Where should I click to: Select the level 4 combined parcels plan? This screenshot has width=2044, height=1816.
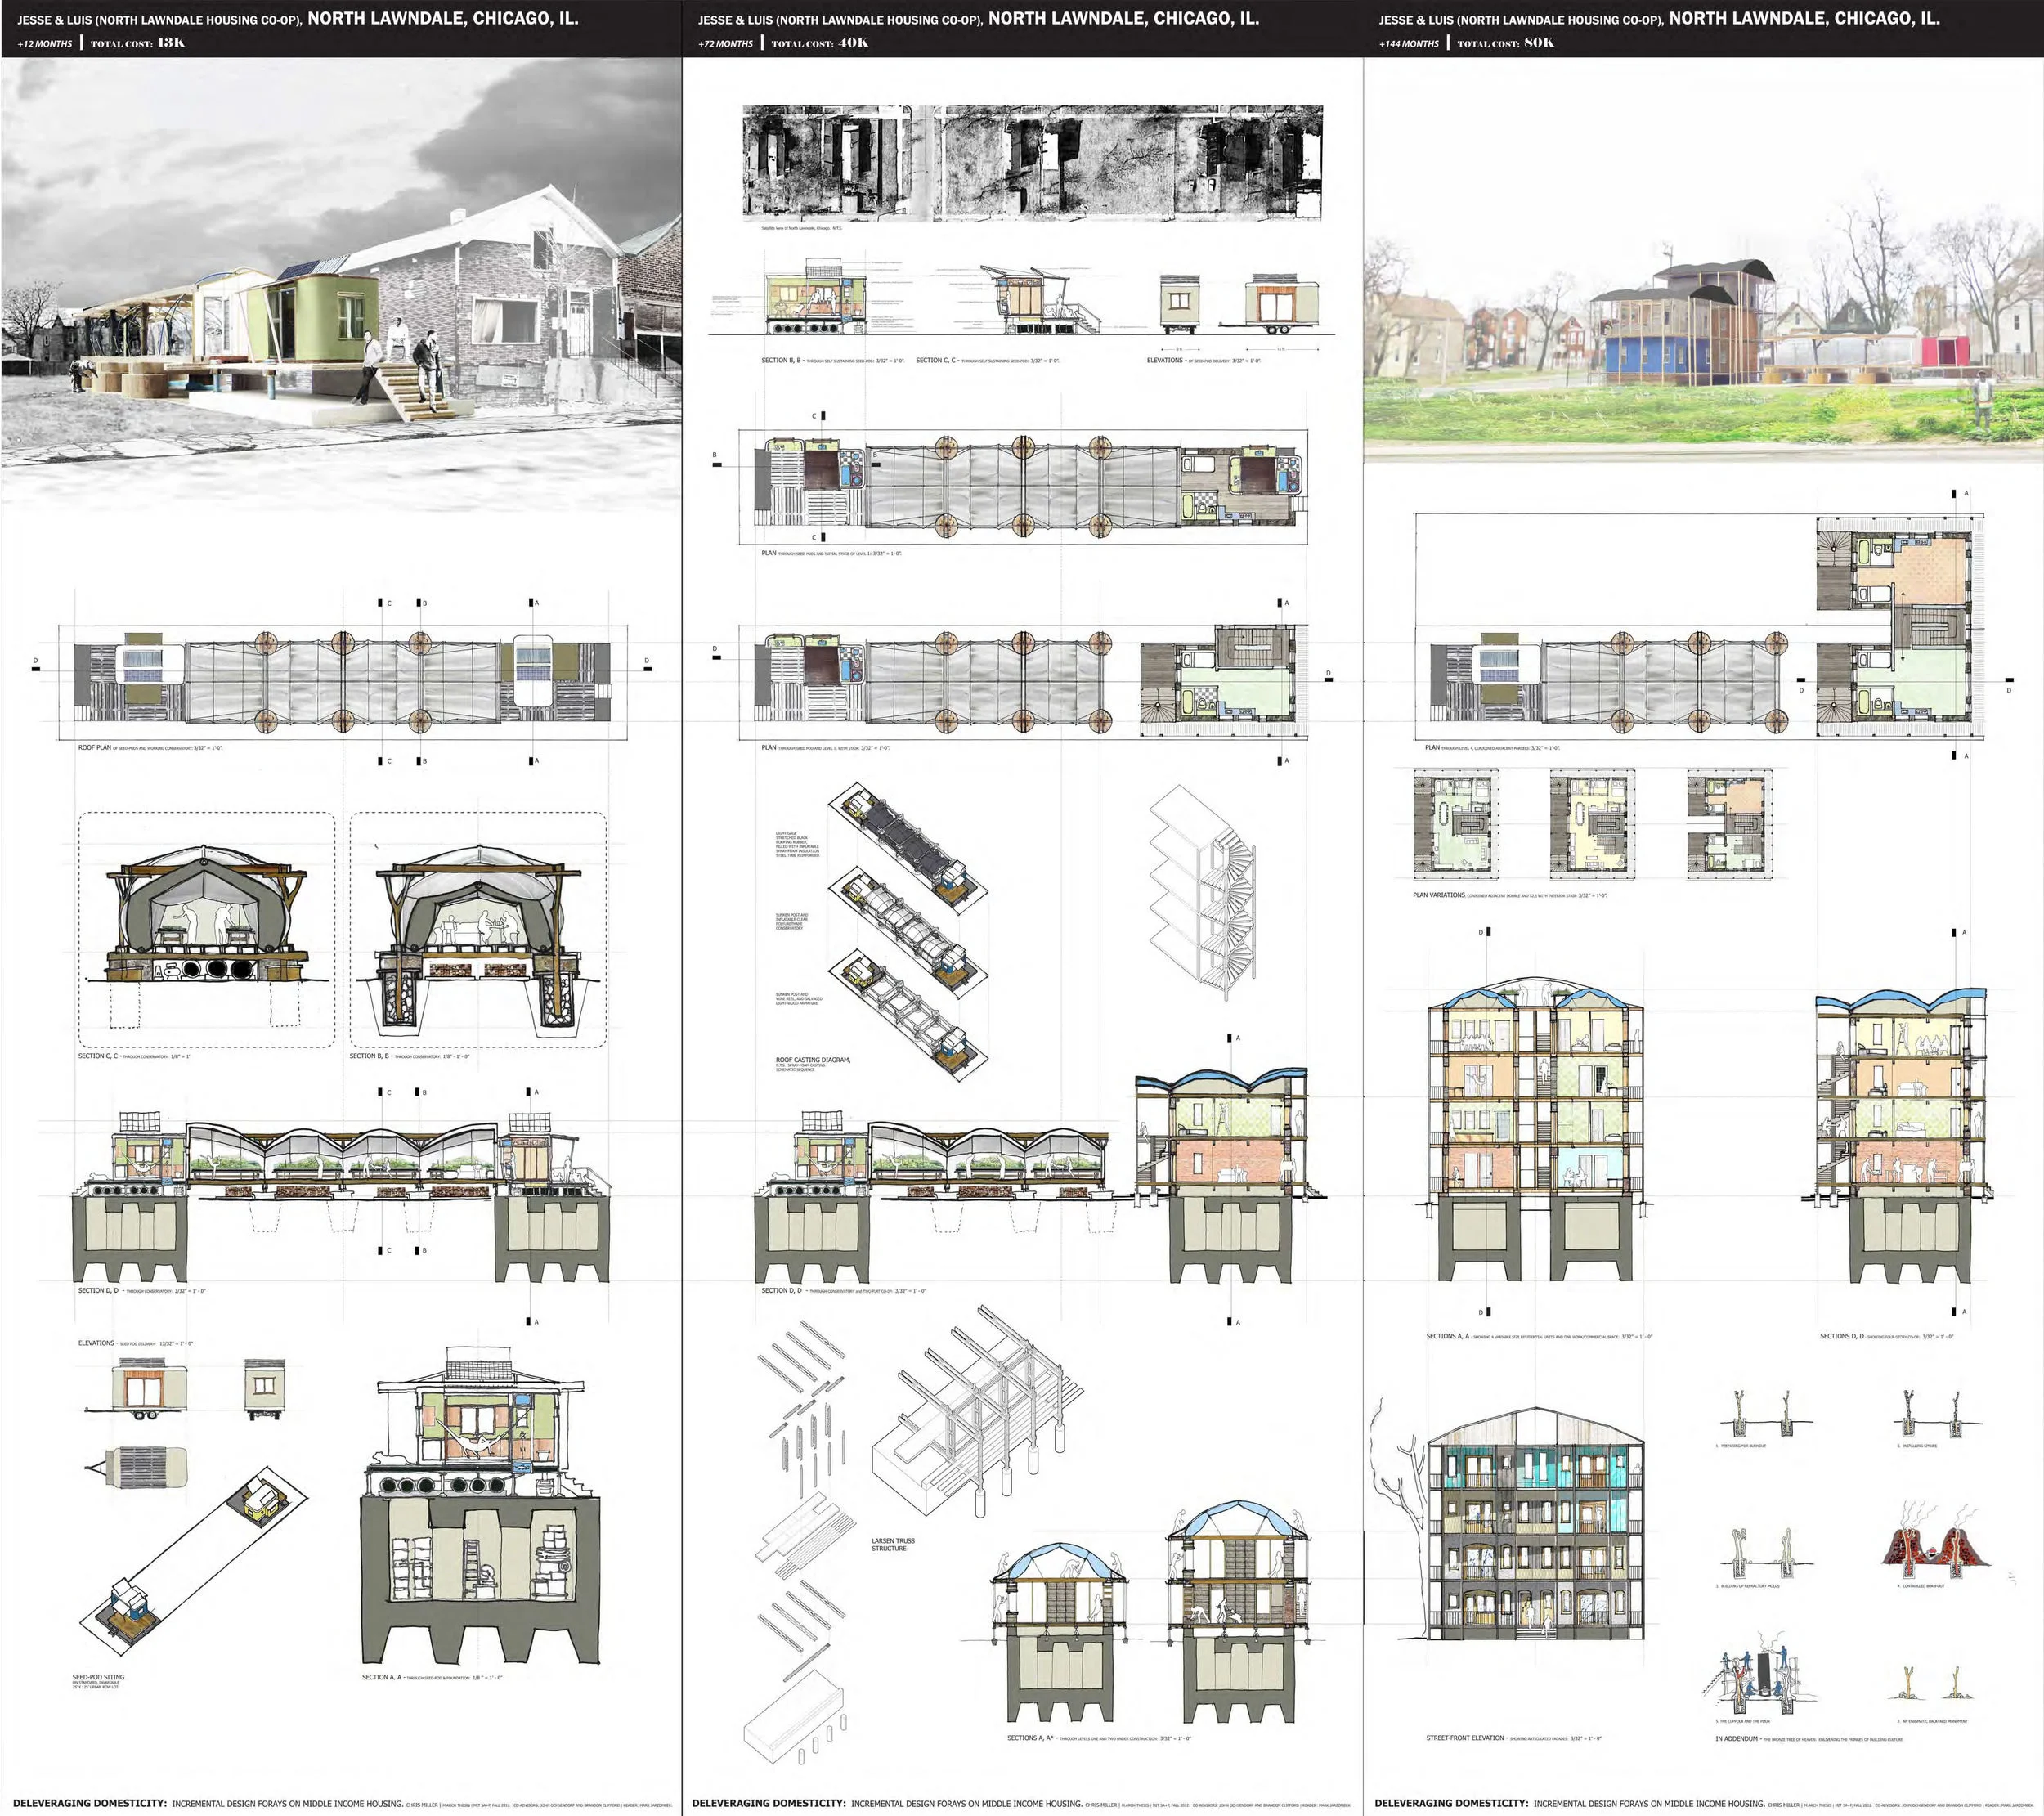[x=1700, y=627]
